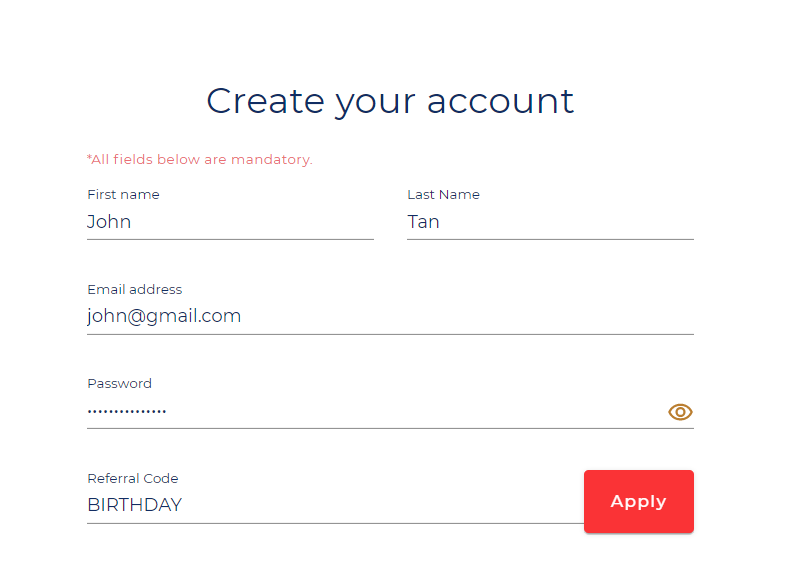Click the 'First name' field label
793x571 pixels.
coord(123,195)
